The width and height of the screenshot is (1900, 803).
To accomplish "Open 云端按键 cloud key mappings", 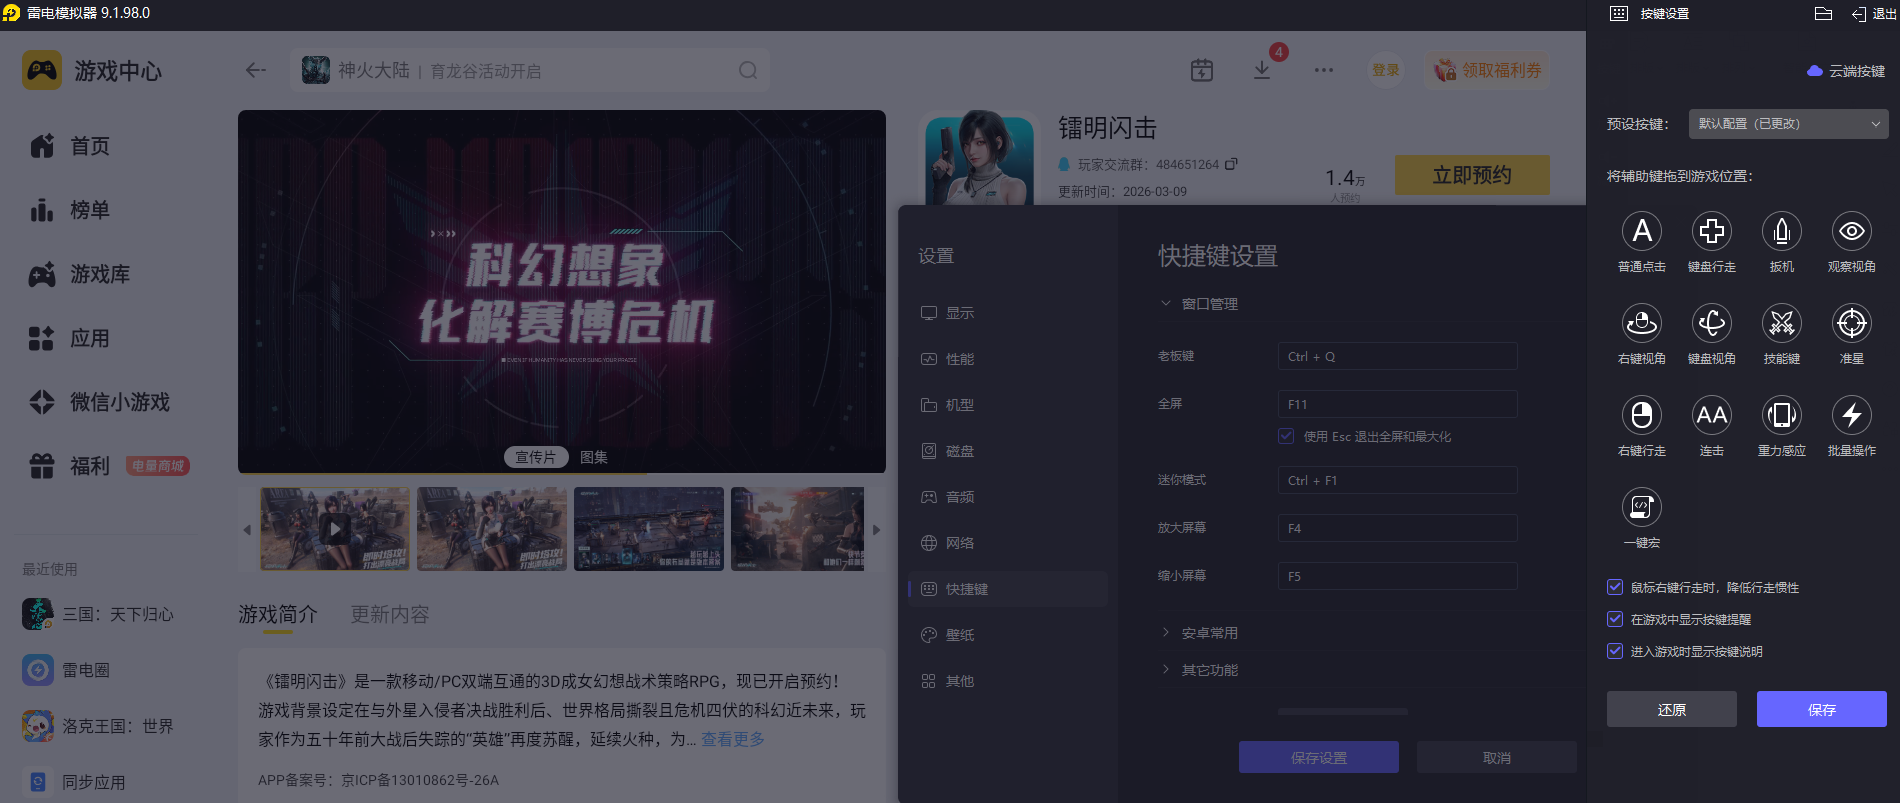I will pos(1846,71).
